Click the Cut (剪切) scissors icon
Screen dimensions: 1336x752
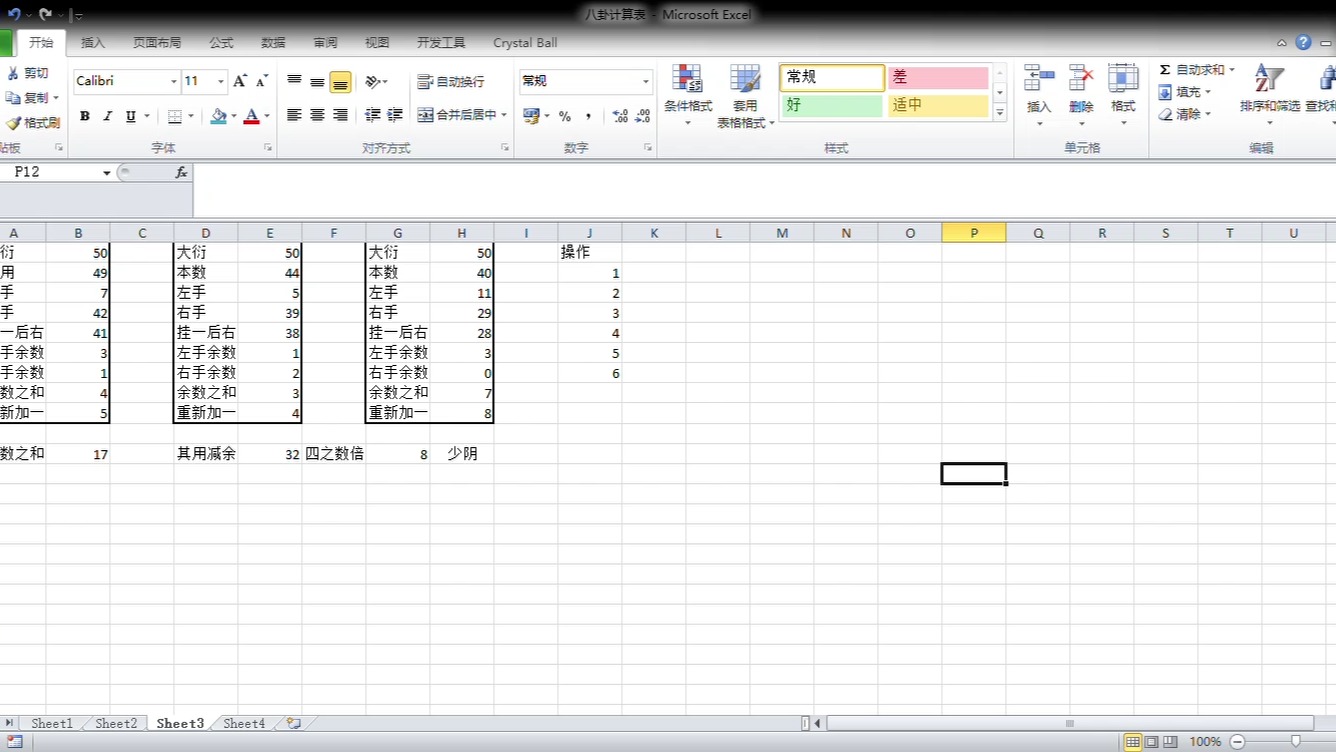[x=13, y=73]
